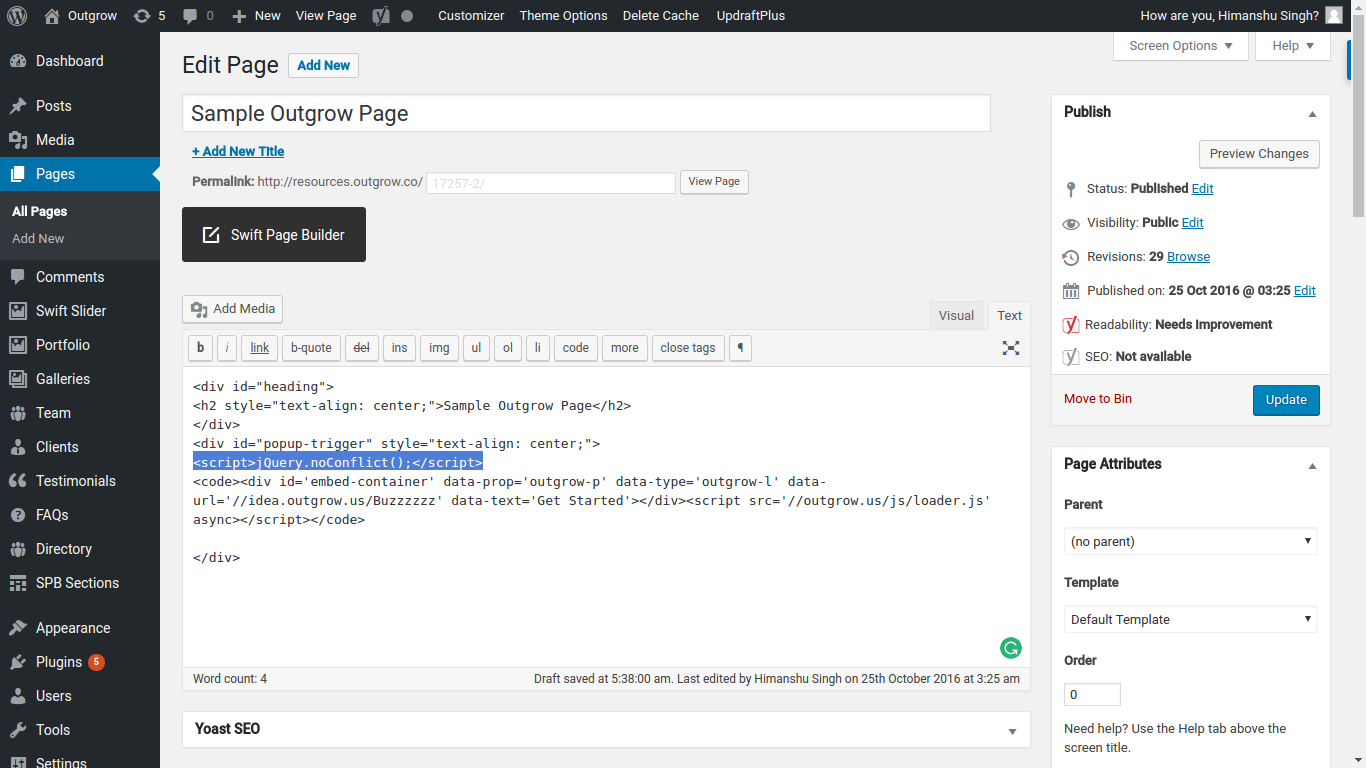Switch to the Text editor tab

[1010, 316]
